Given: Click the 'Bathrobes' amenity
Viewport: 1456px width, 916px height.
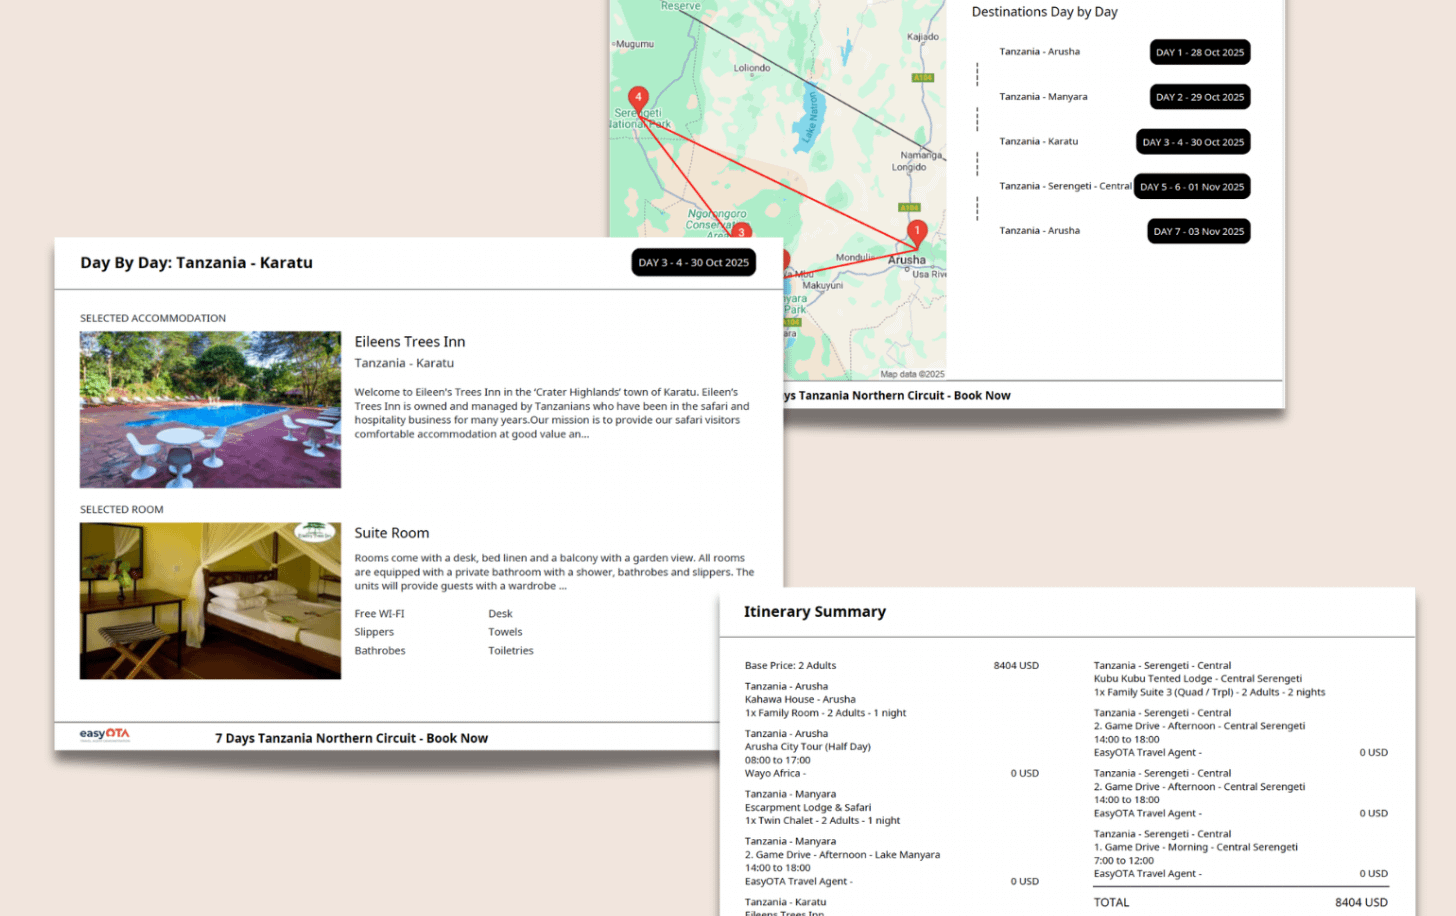Looking at the screenshot, I should (x=380, y=651).
